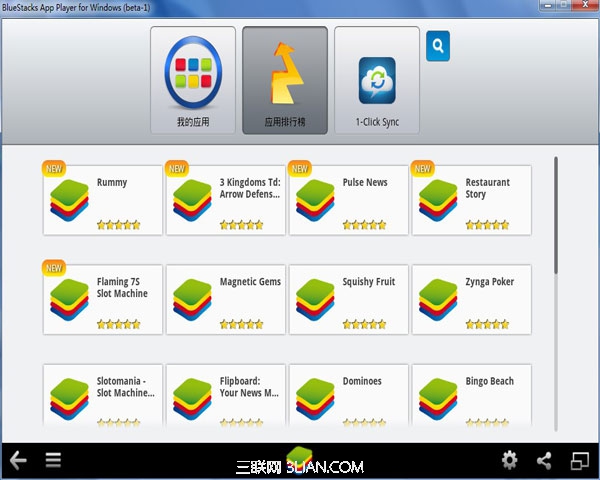Open the 3 Kingdoms Td app icon
Viewport: 600px width, 480px height.
192,201
